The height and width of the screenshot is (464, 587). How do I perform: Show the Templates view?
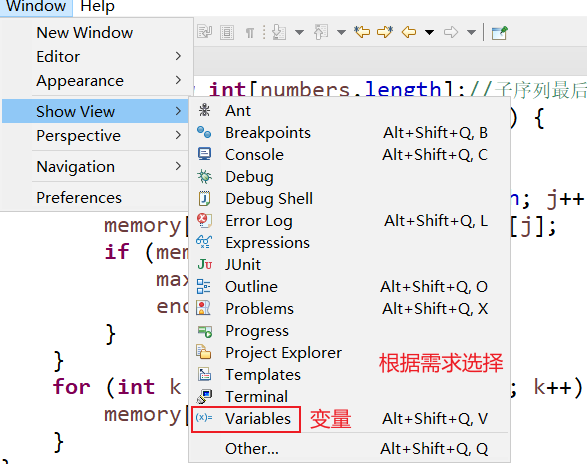(x=349, y=374)
